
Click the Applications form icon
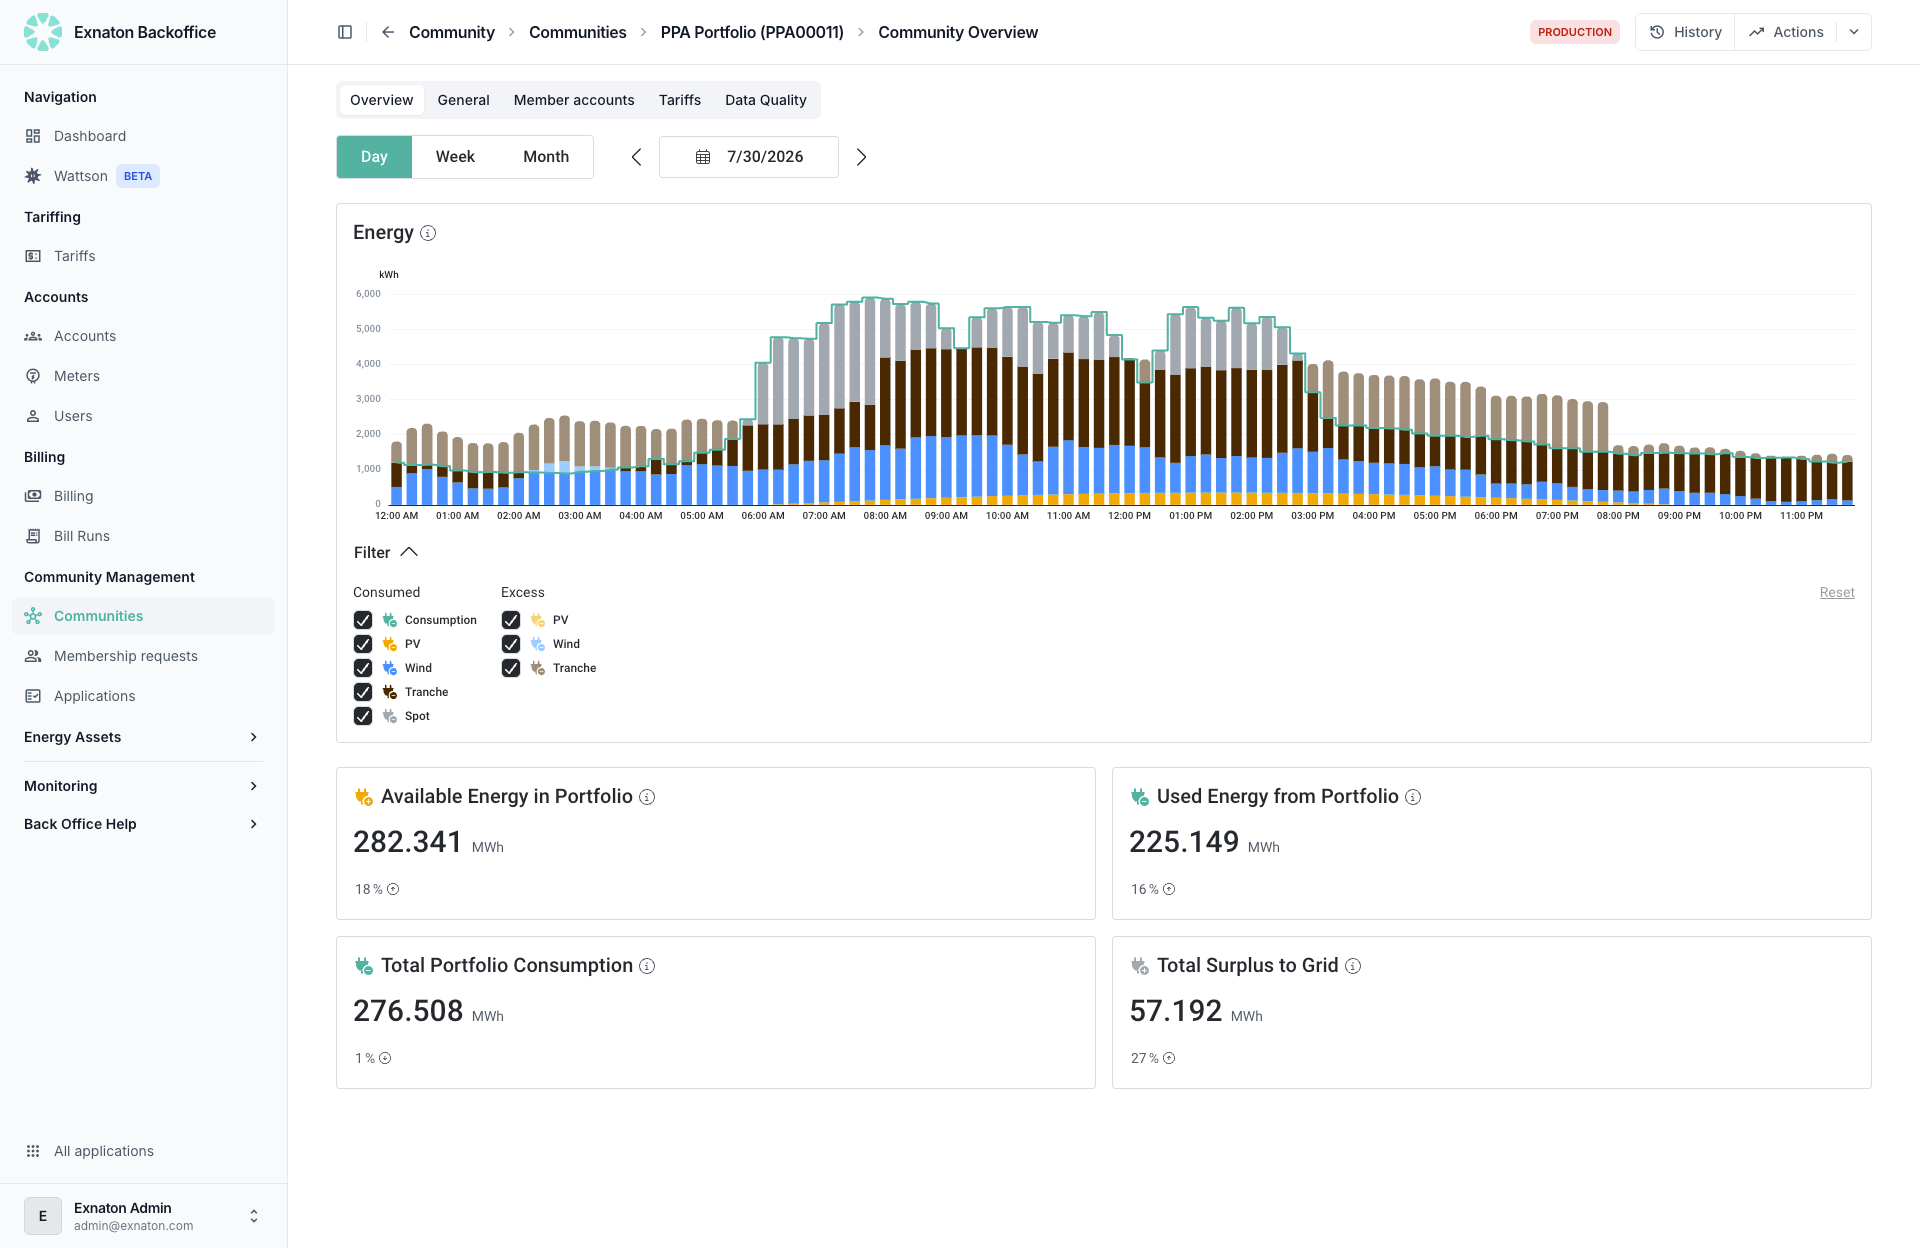pyautogui.click(x=33, y=696)
